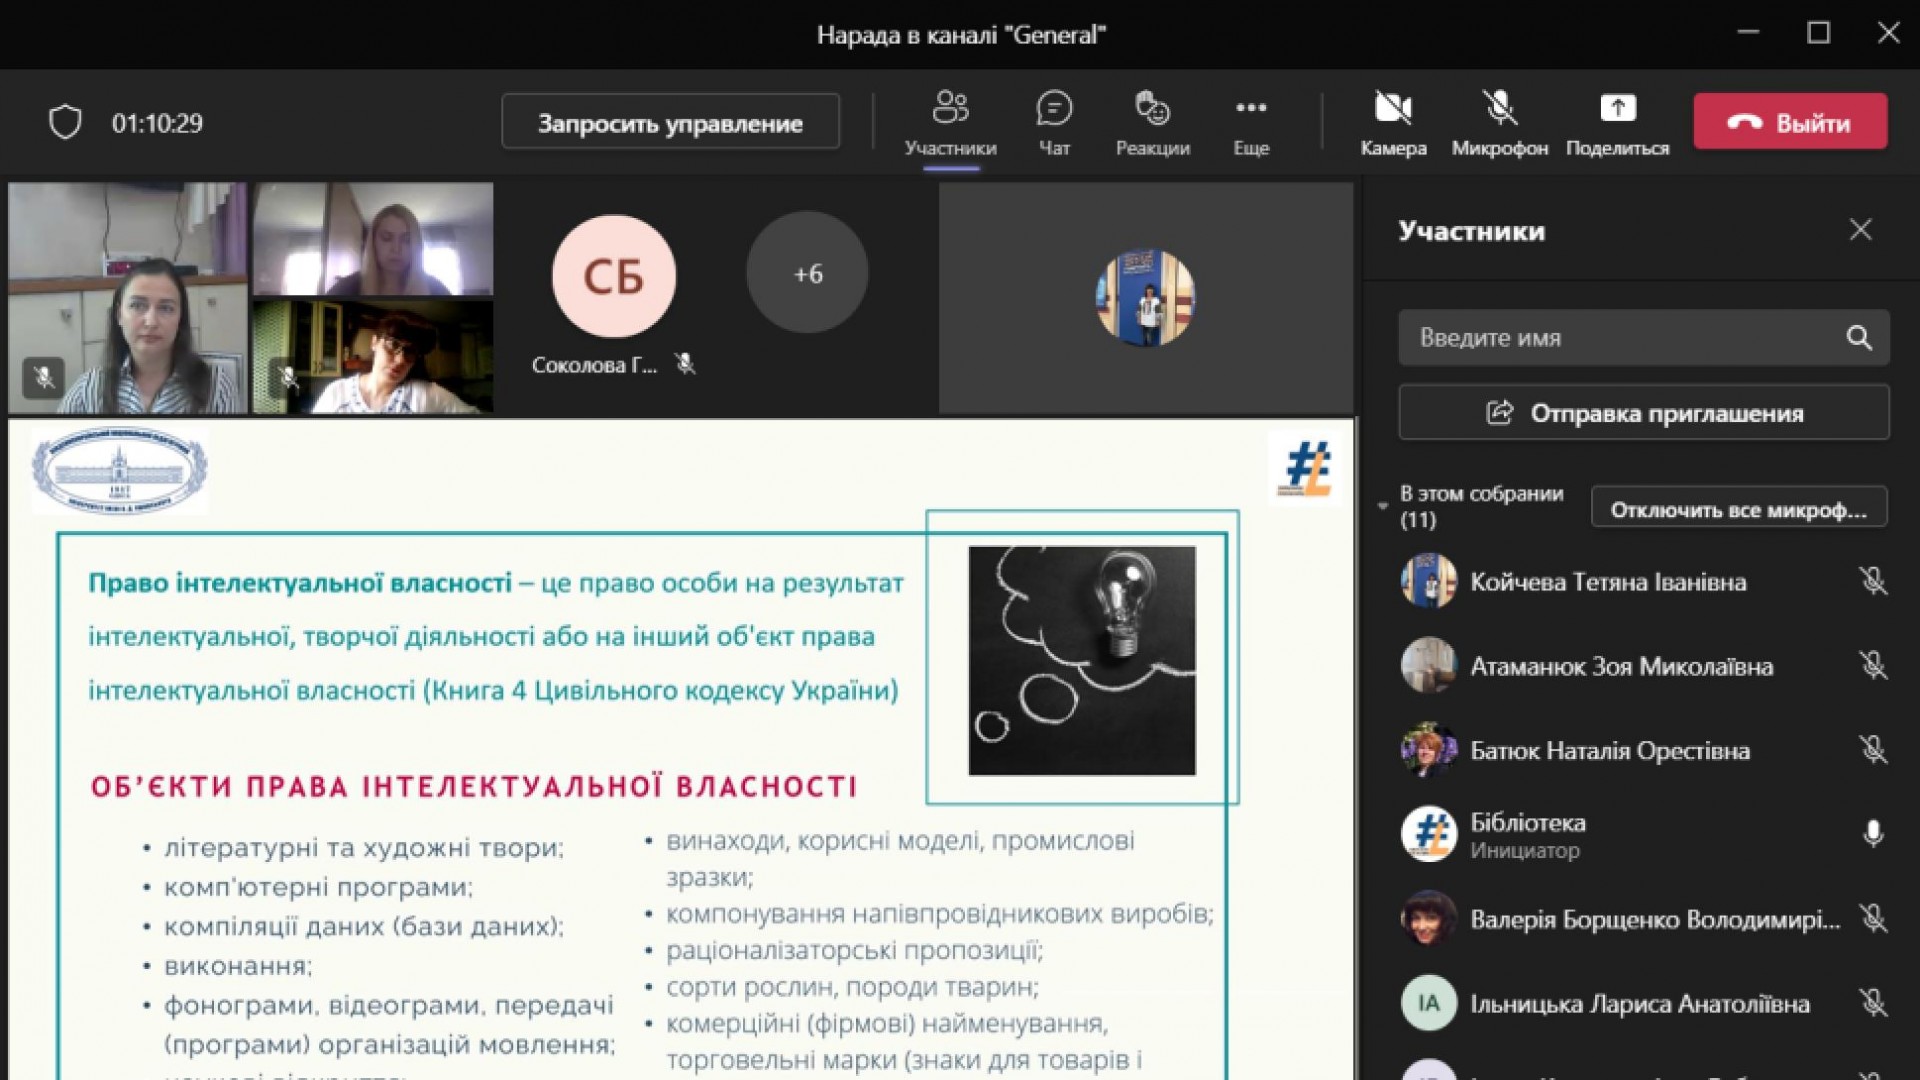Image resolution: width=1920 pixels, height=1080 pixels.
Task: Expand the +6 hidden participants bubble
Action: (x=807, y=273)
